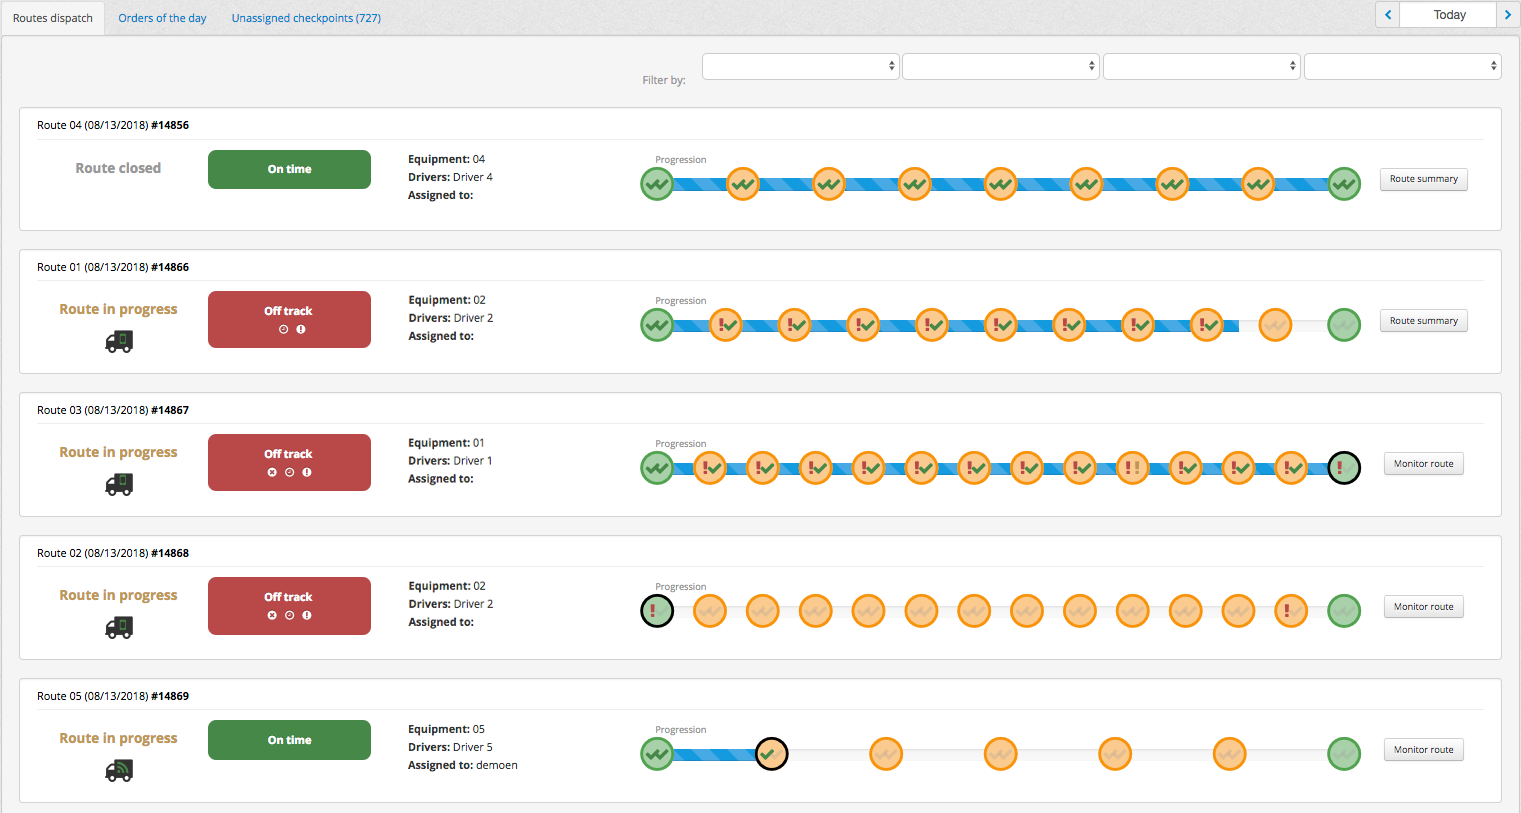
Task: Select Route 03 double-exclamation checkpoint
Action: click(1132, 468)
